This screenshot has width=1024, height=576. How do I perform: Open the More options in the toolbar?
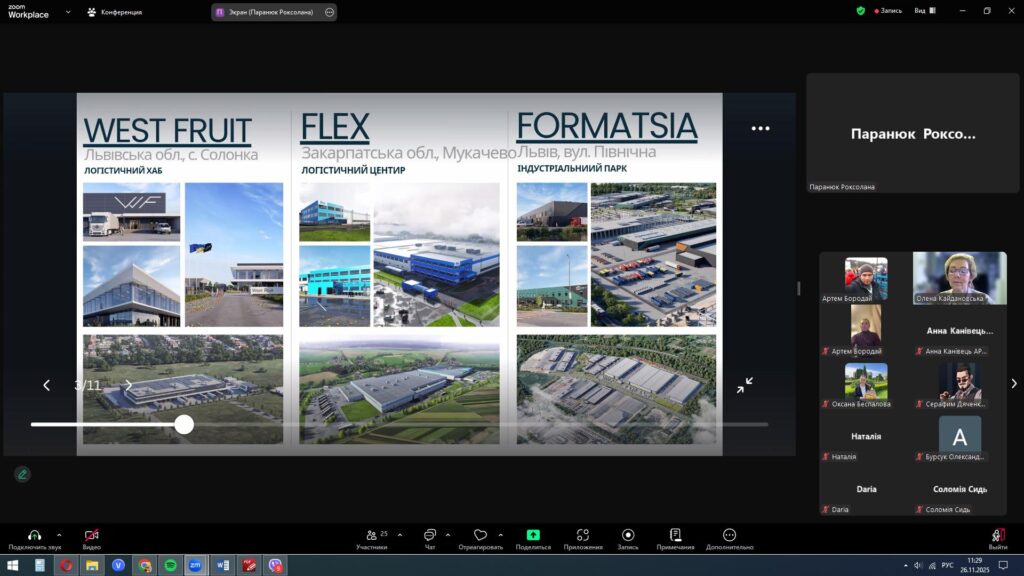click(x=729, y=536)
